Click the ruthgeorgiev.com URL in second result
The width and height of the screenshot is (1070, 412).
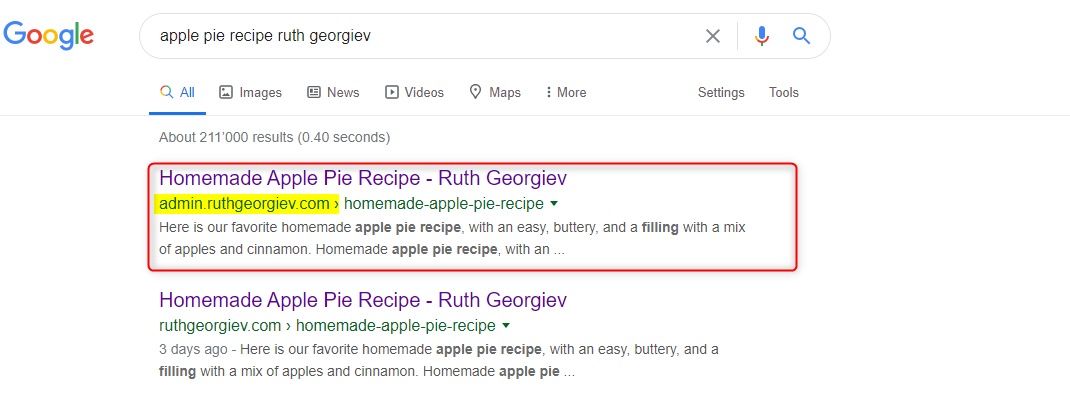point(220,326)
